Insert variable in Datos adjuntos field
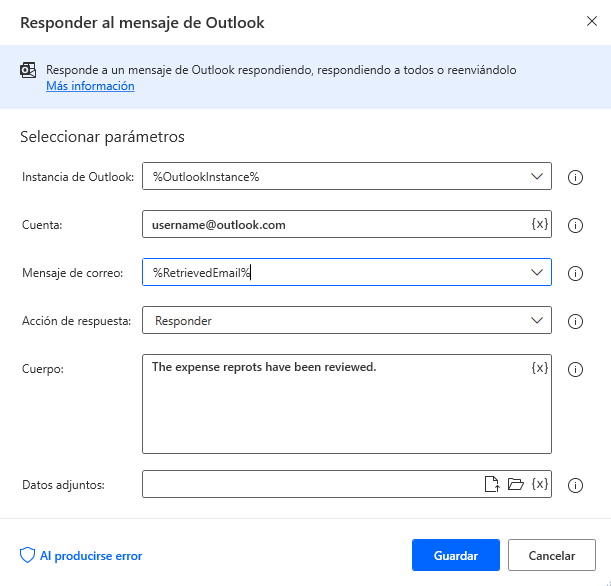This screenshot has height=586, width=611. click(x=540, y=484)
